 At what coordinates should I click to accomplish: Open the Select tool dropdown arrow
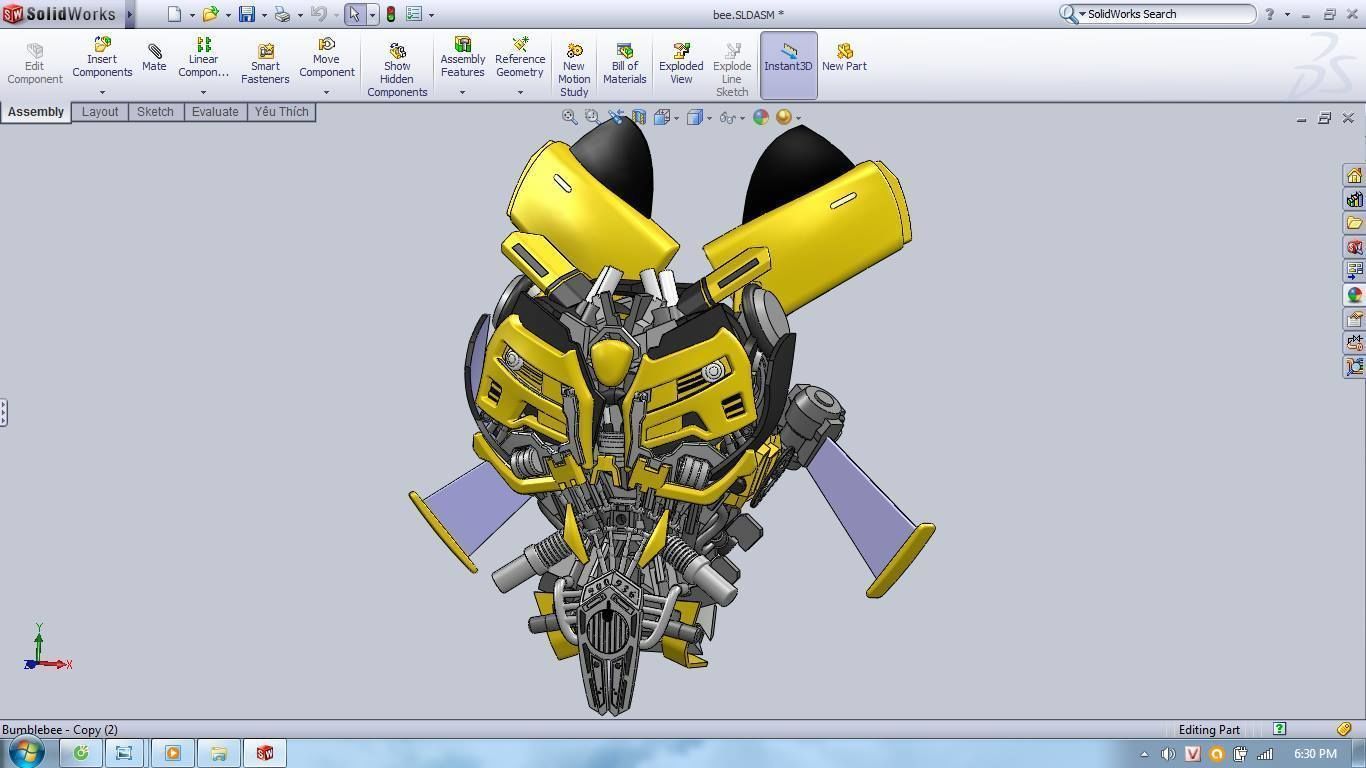pyautogui.click(x=372, y=15)
